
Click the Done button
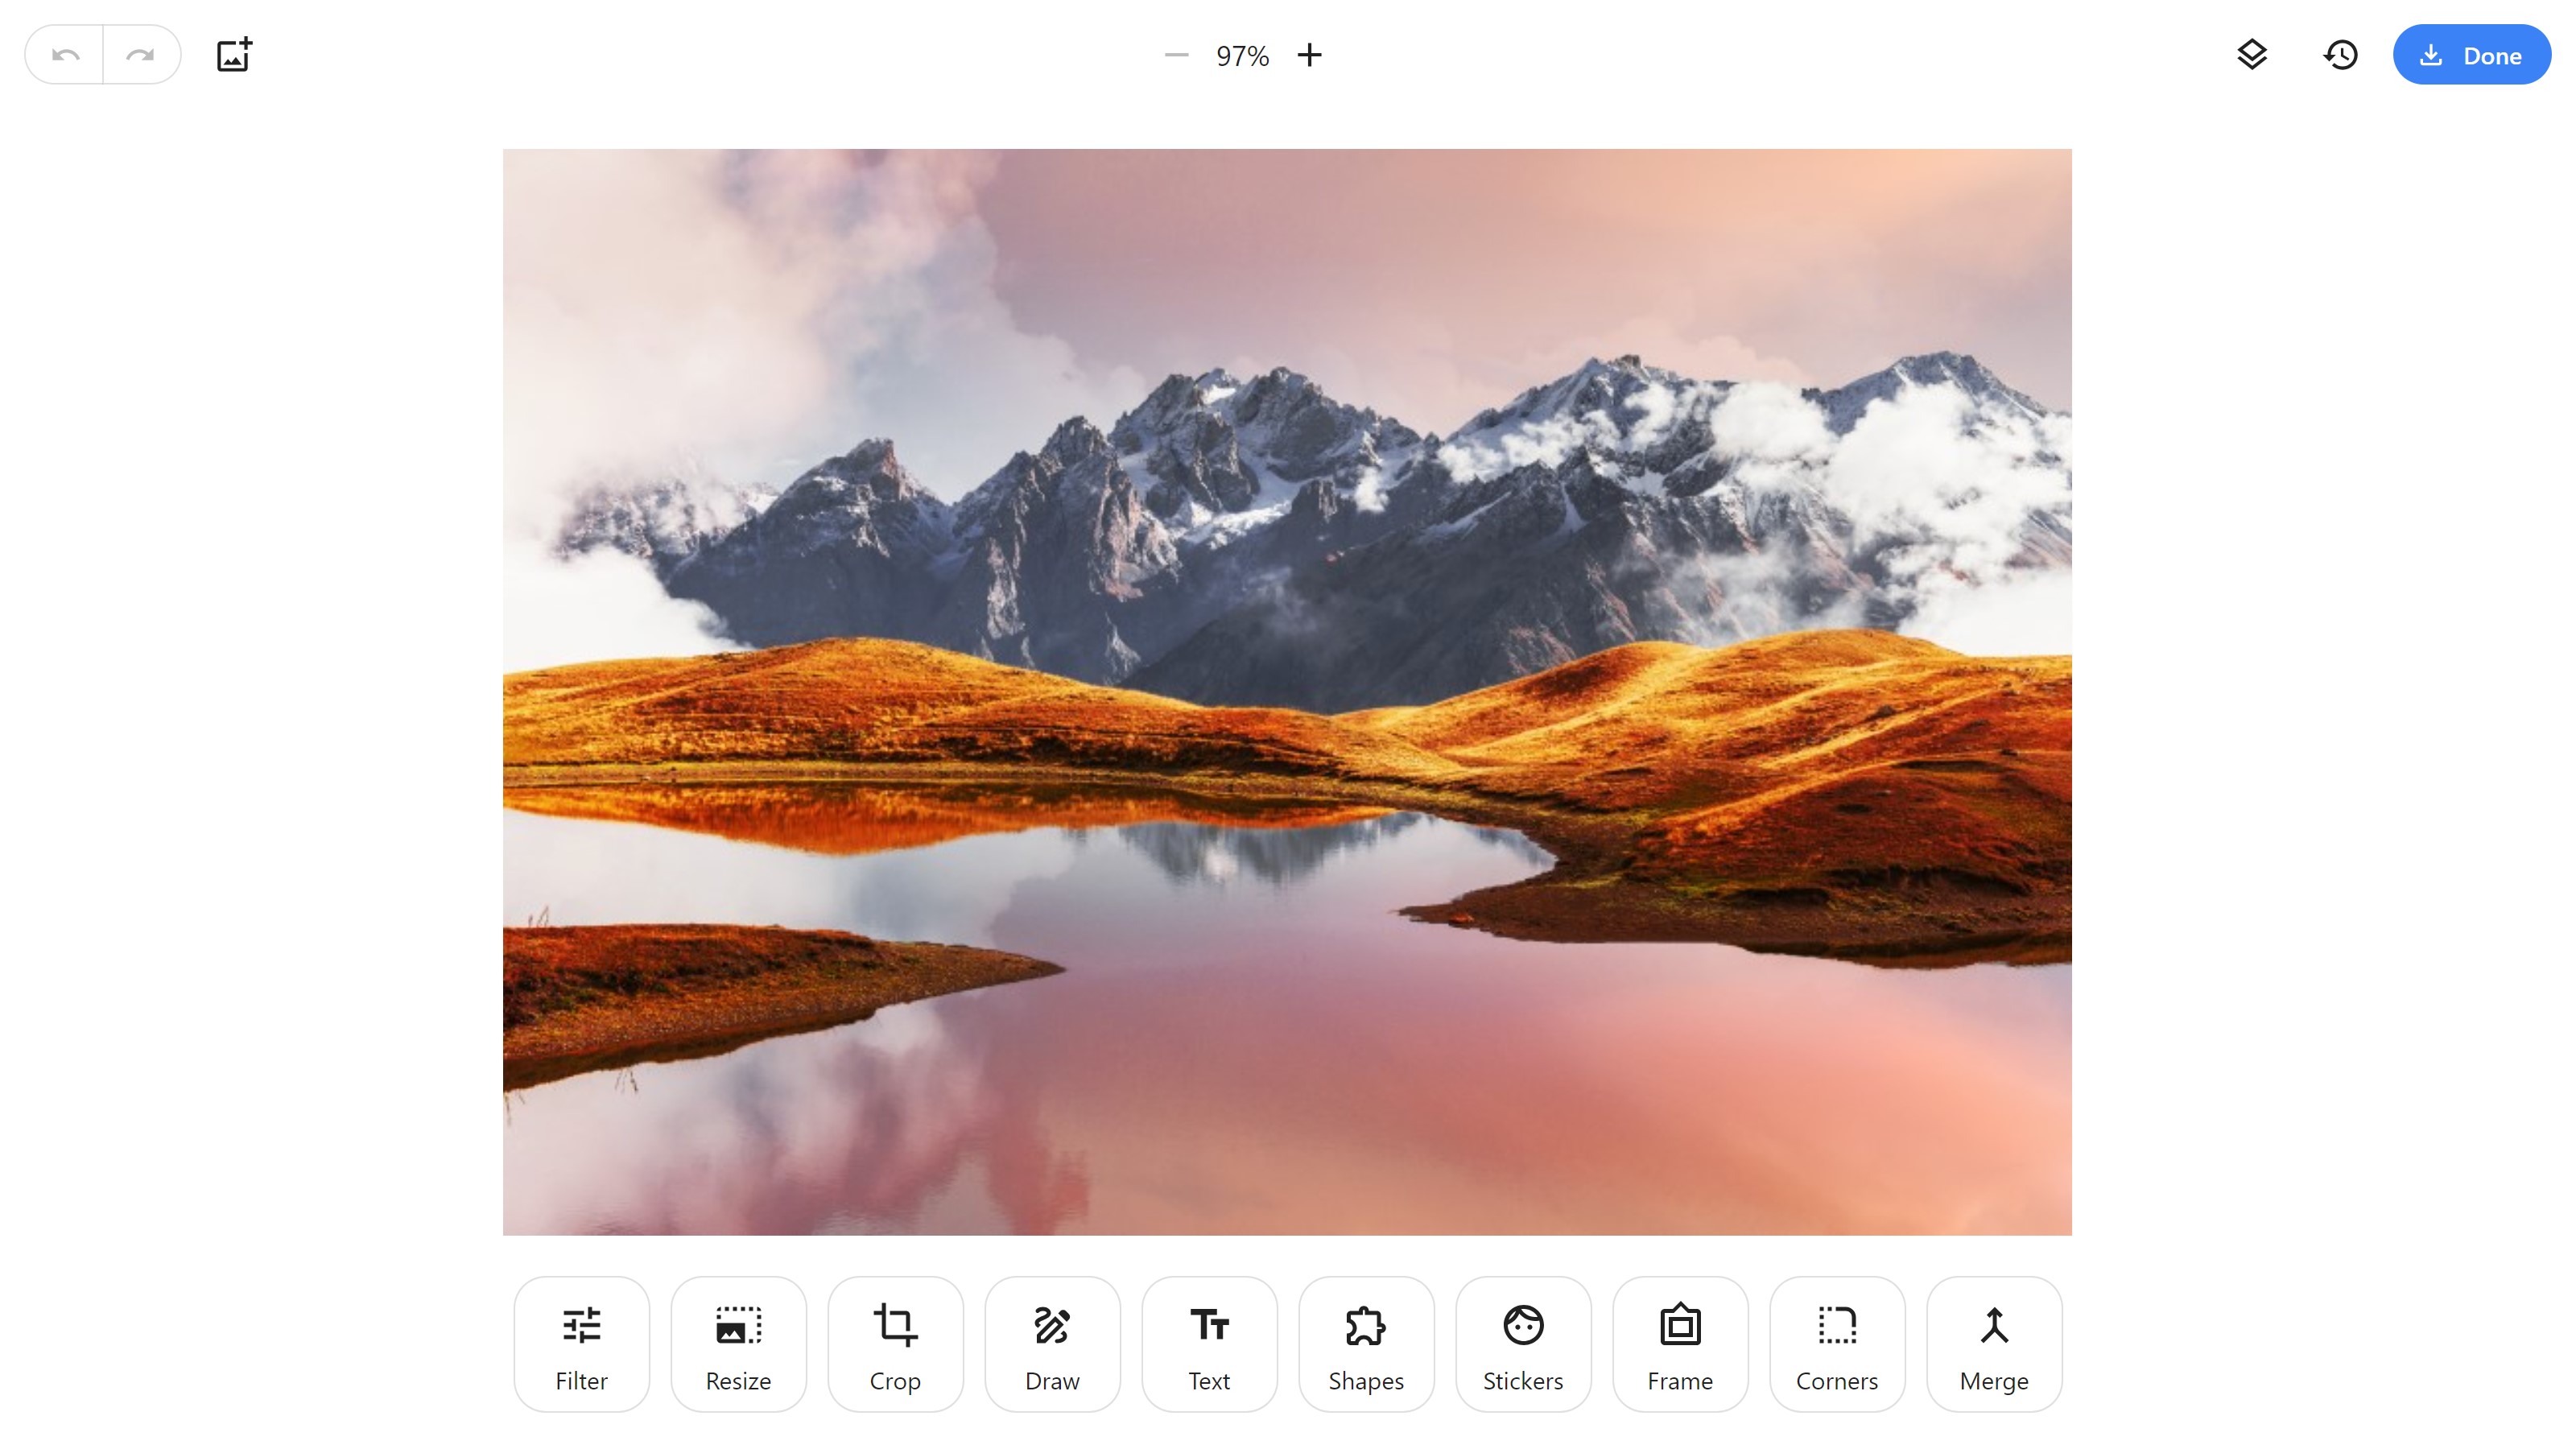[2471, 55]
